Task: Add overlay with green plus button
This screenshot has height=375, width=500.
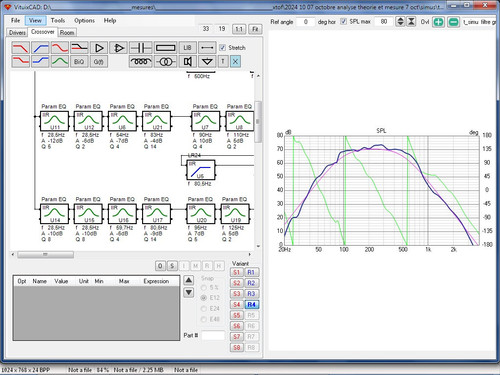Action: pyautogui.click(x=438, y=22)
